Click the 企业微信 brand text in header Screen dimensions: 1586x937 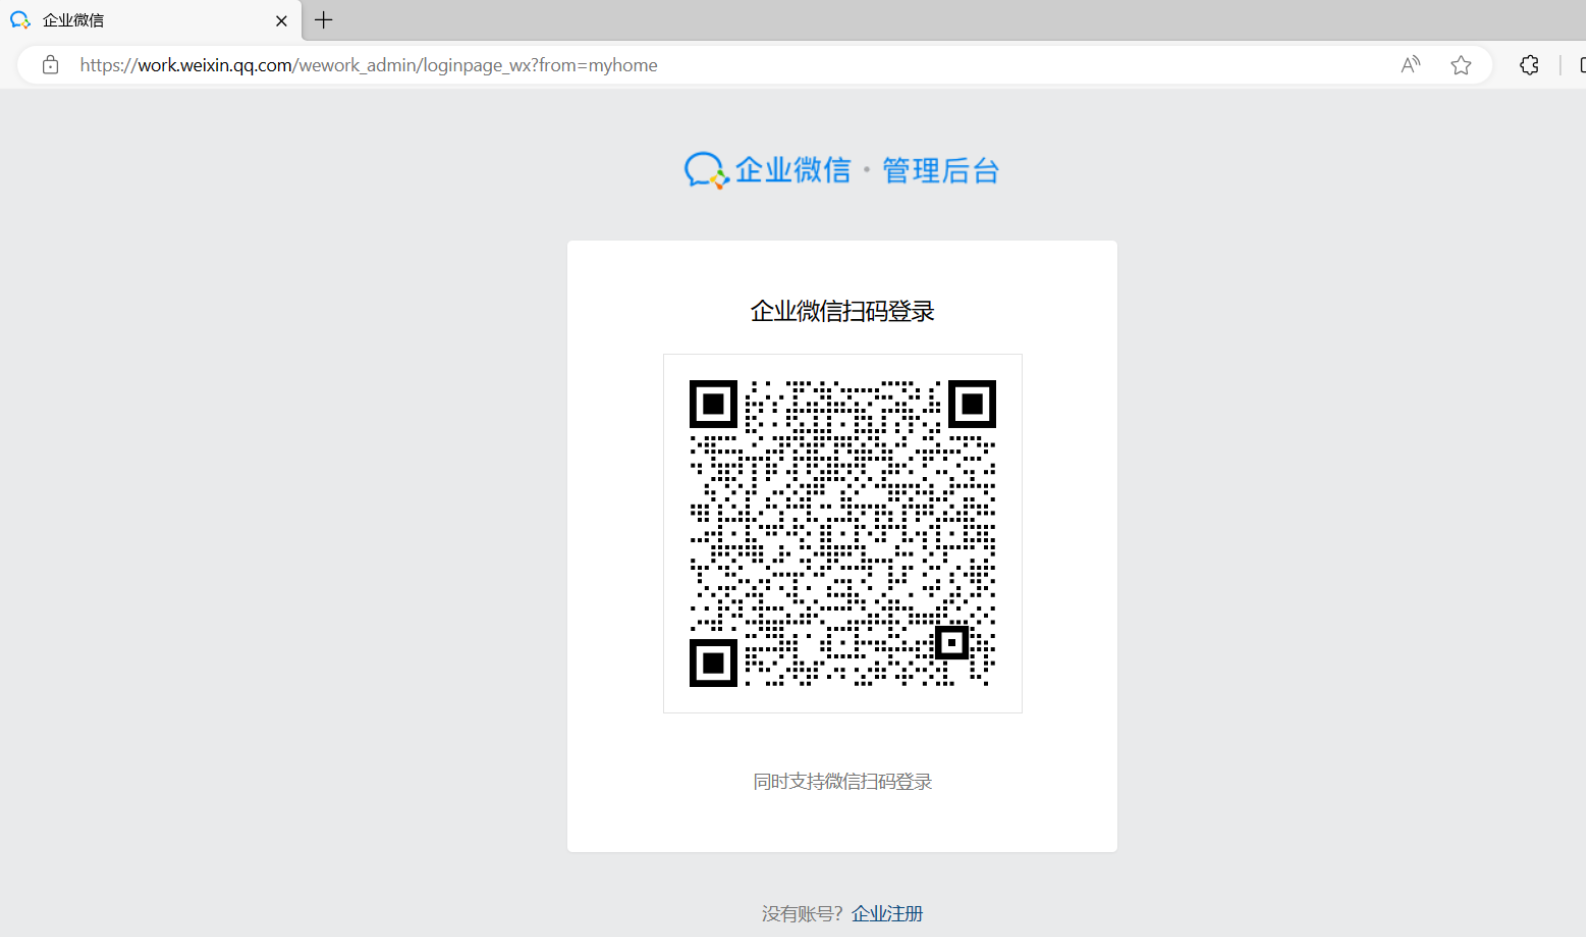click(793, 170)
